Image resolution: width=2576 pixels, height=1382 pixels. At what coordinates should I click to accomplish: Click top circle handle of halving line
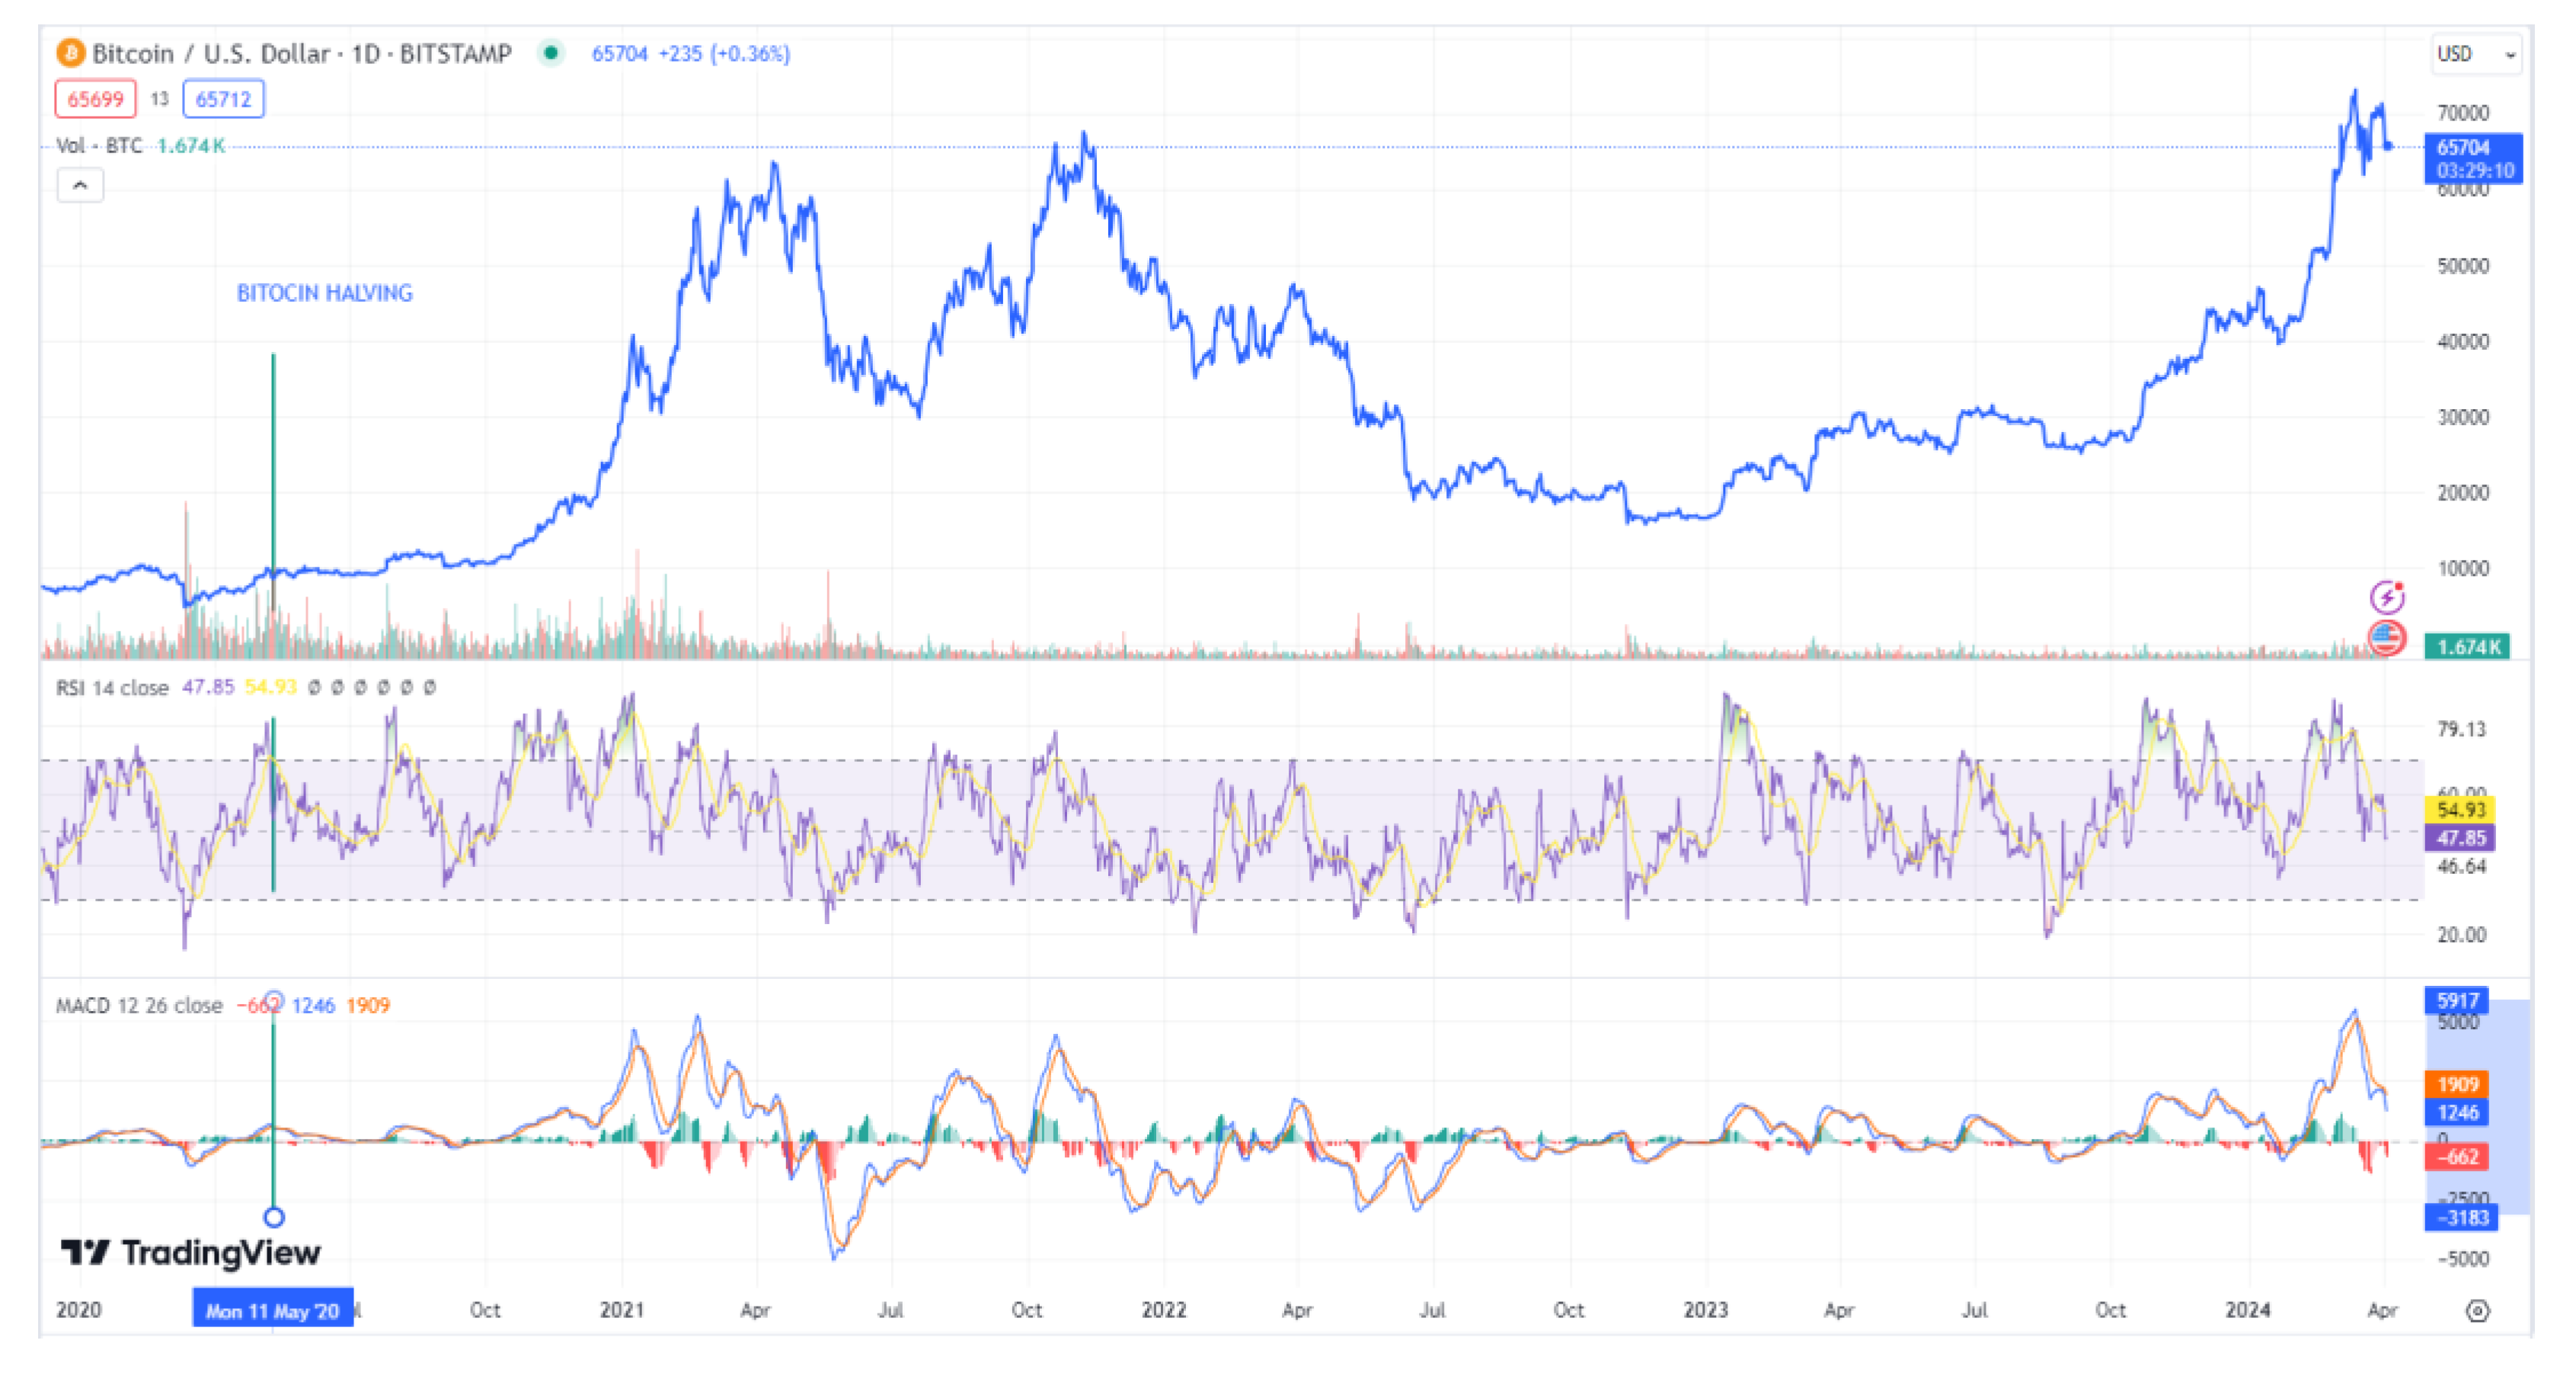274,999
